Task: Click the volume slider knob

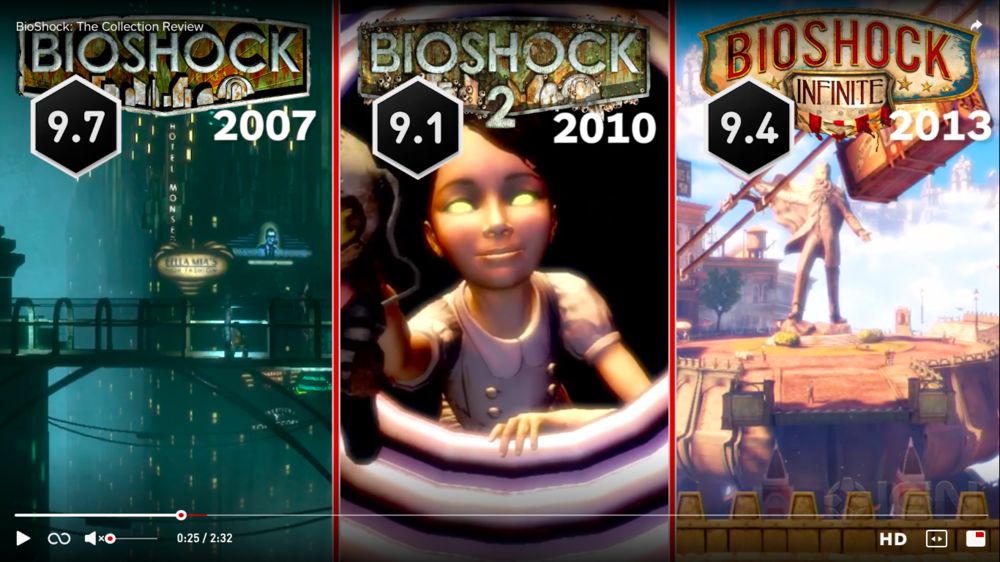Action: click(110, 539)
